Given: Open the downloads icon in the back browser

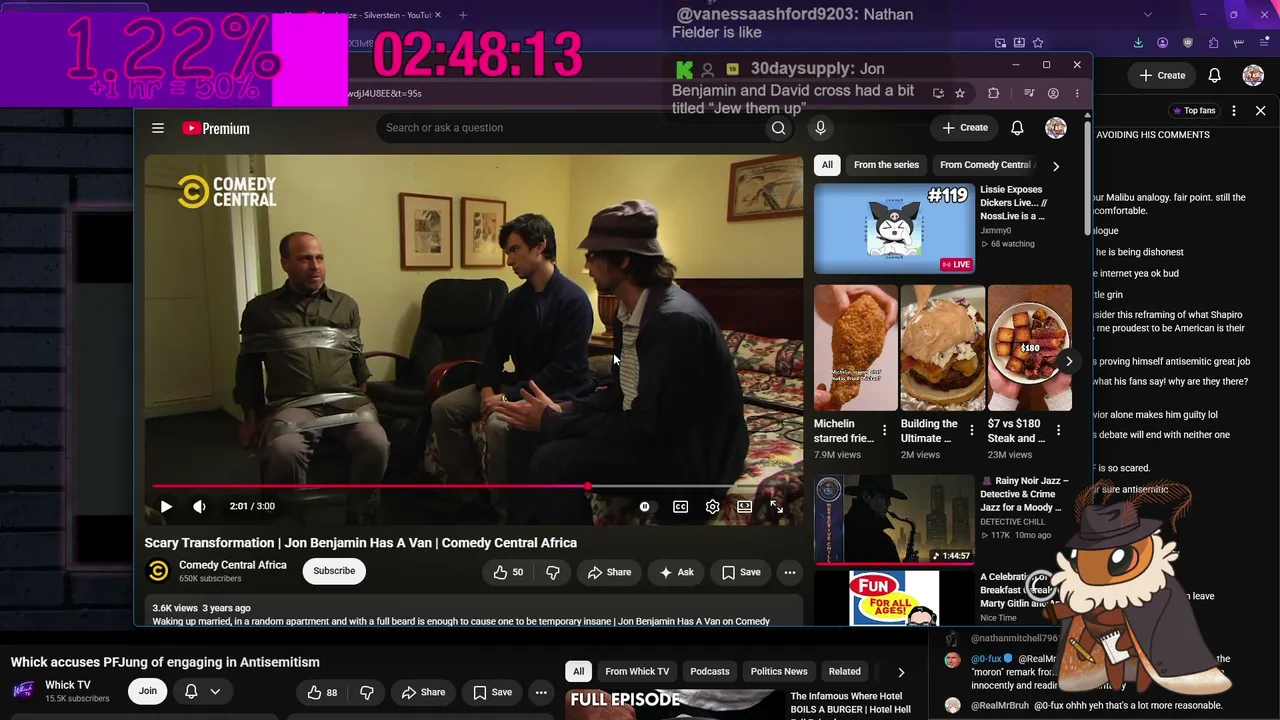Looking at the screenshot, I should (x=1138, y=43).
